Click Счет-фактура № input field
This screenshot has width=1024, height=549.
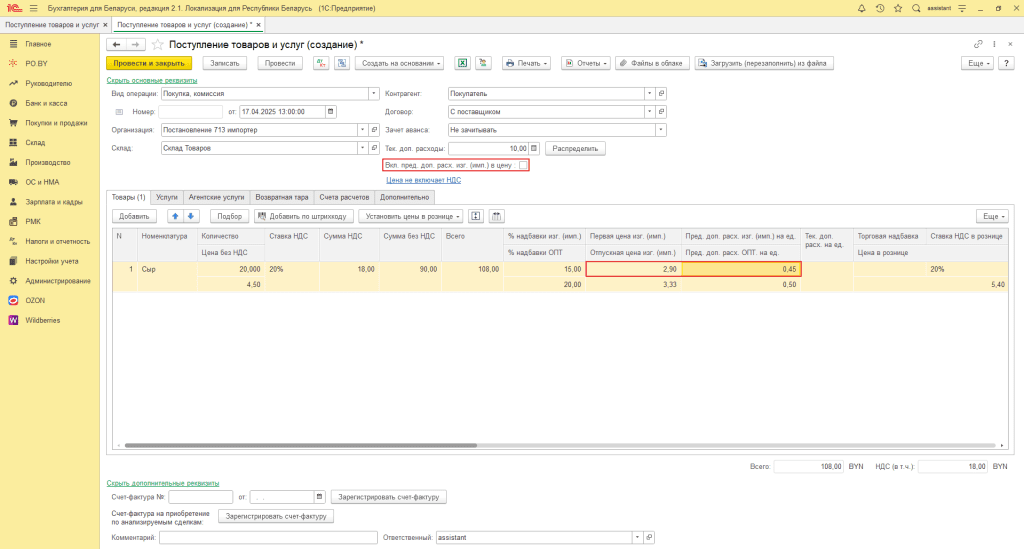pyautogui.click(x=200, y=497)
